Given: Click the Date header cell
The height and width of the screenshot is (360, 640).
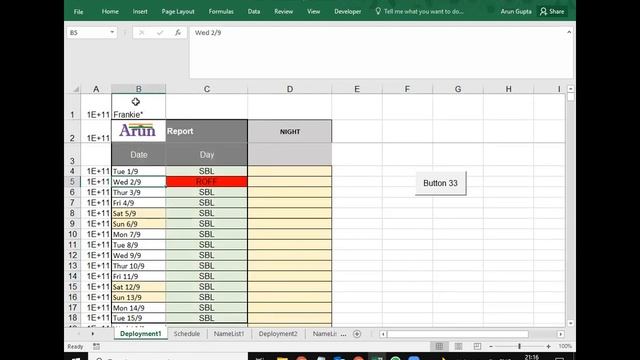Looking at the screenshot, I should 139,155.
